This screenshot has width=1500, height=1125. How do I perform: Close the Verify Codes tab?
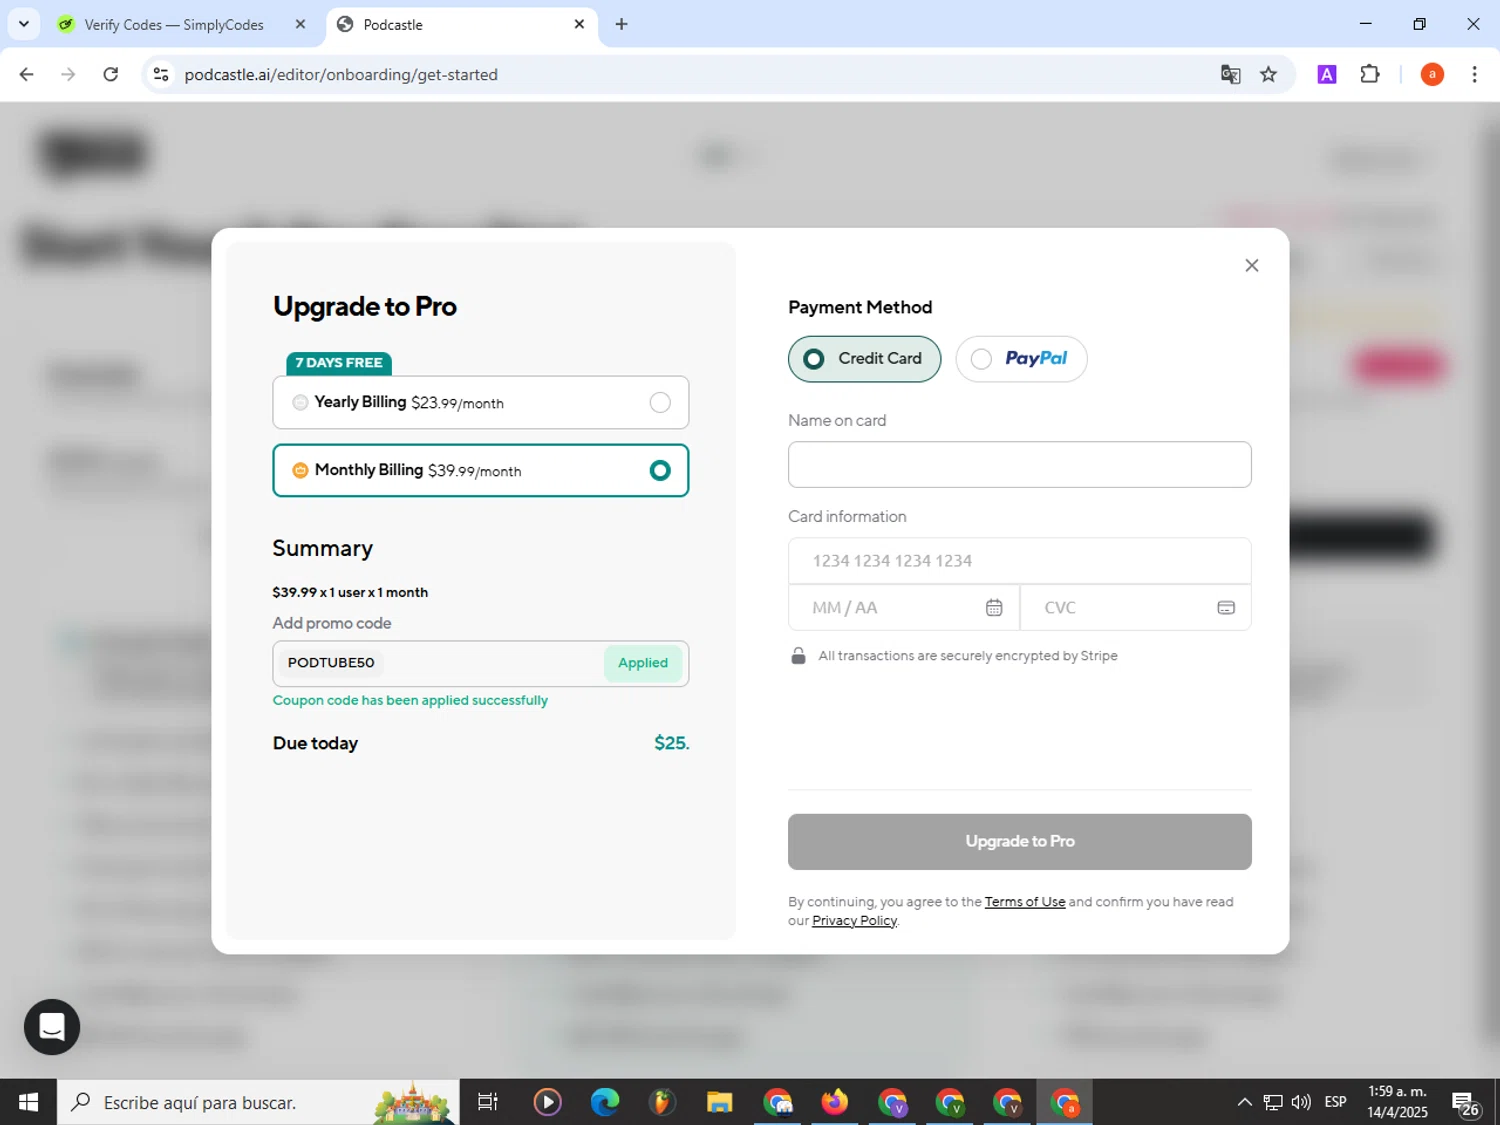coord(300,25)
